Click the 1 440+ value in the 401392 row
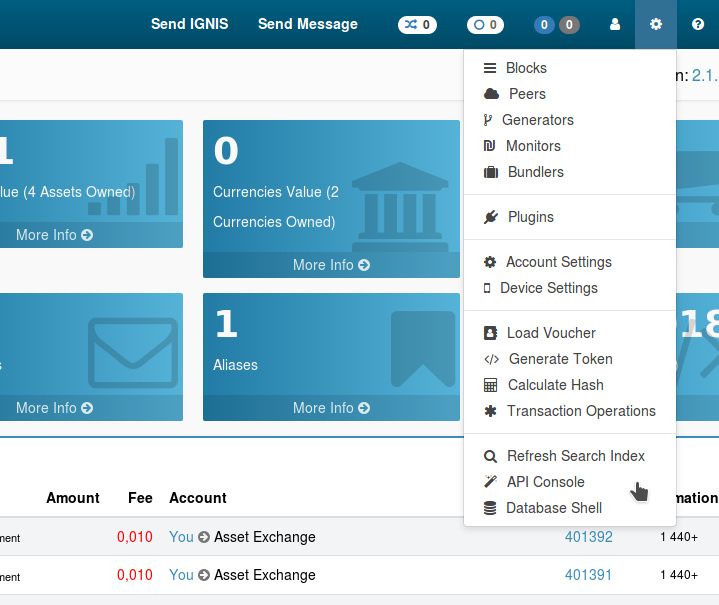 tap(679, 537)
